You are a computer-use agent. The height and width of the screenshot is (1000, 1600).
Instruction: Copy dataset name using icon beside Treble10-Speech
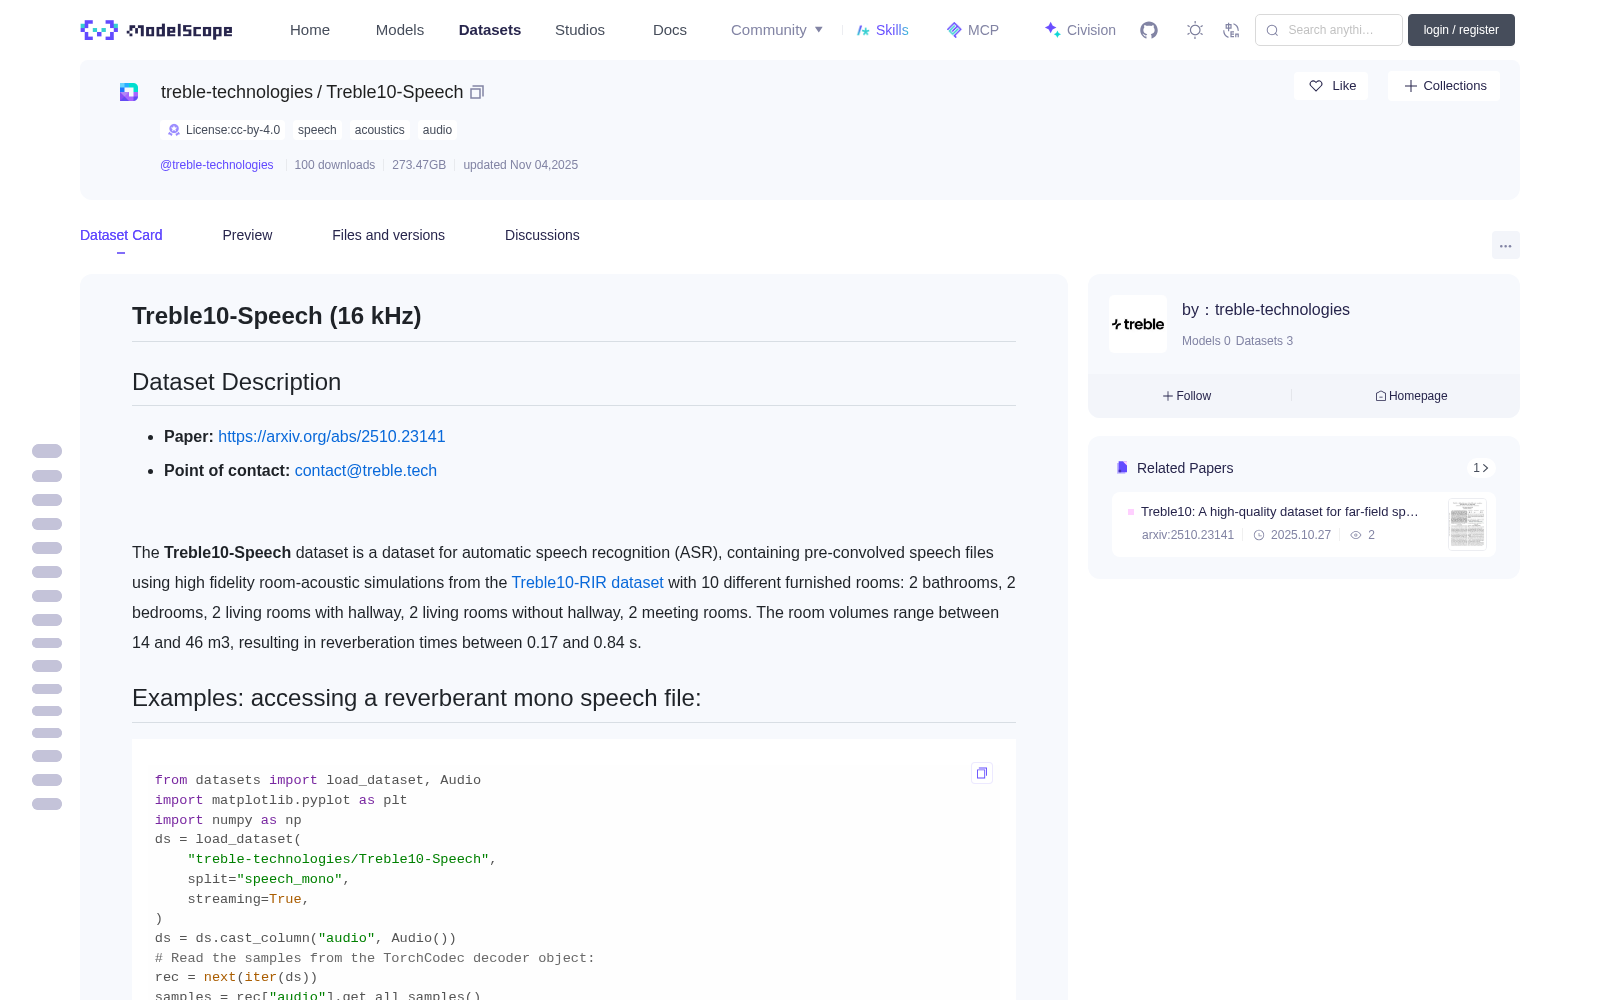coord(477,92)
